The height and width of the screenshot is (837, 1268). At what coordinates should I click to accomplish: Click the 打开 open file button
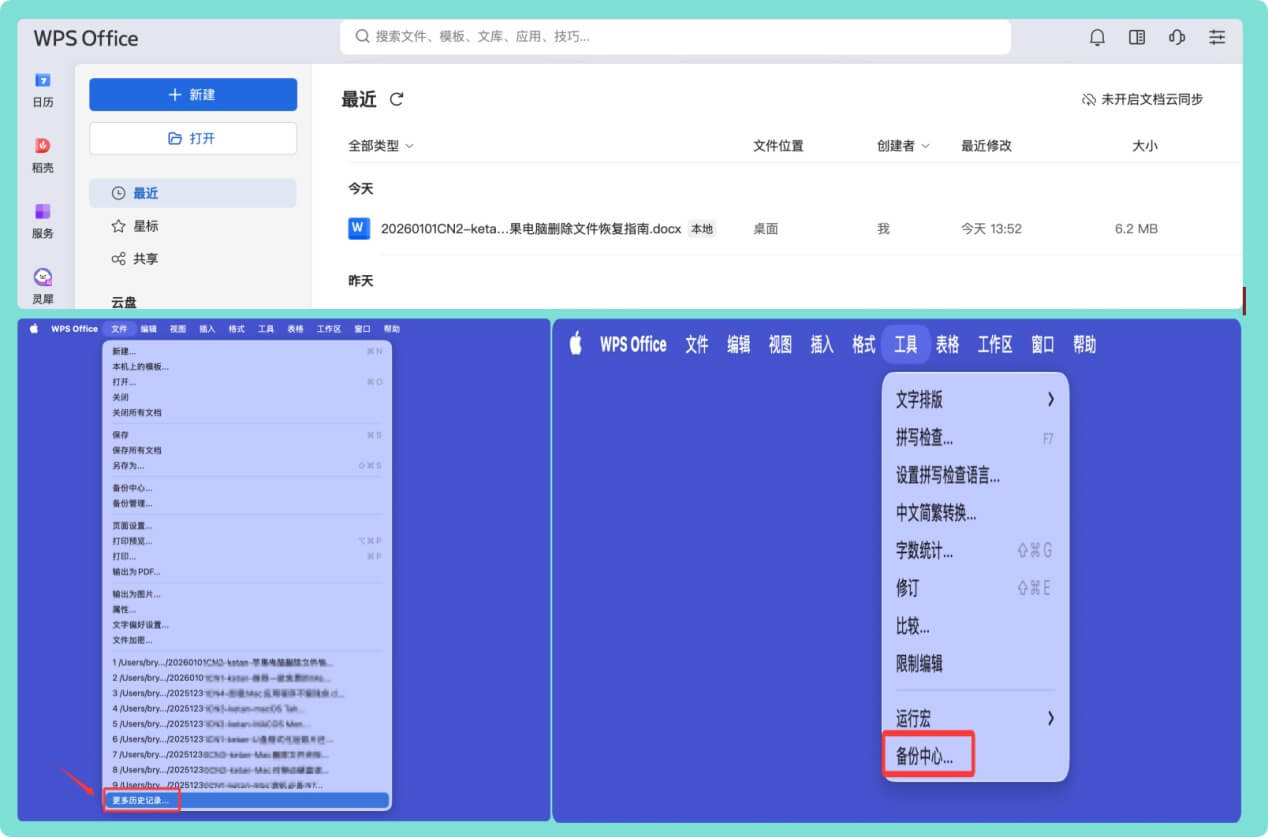192,136
